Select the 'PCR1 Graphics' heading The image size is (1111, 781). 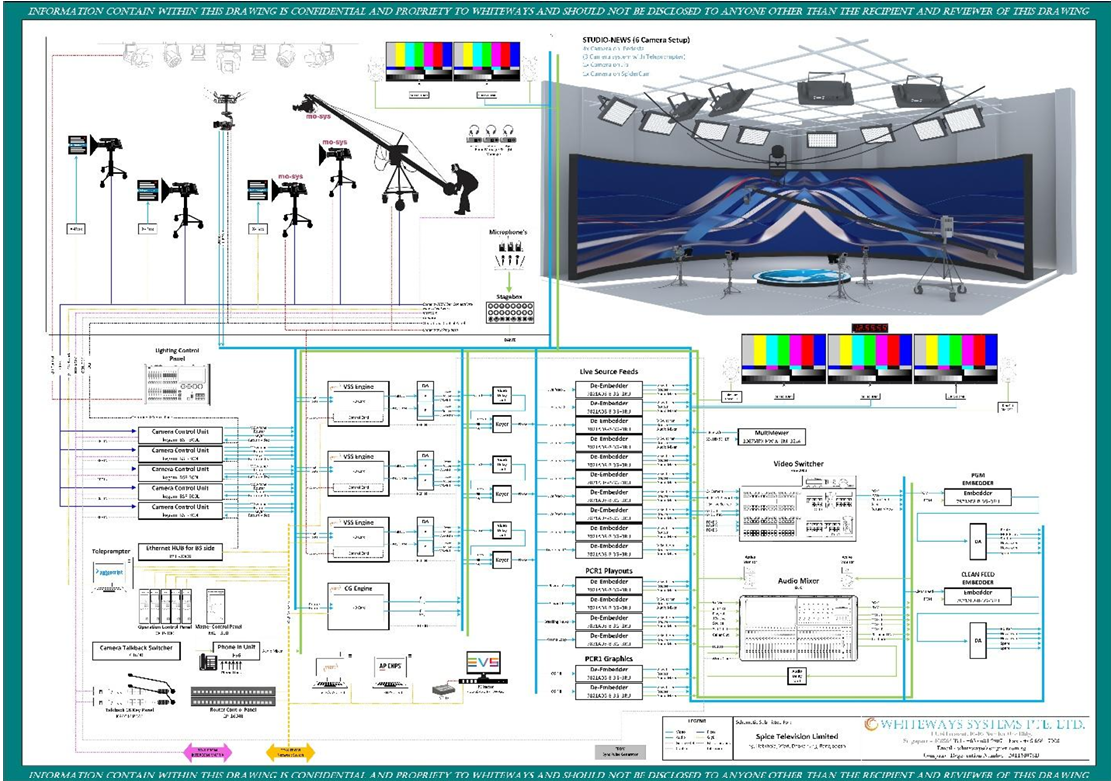click(609, 658)
